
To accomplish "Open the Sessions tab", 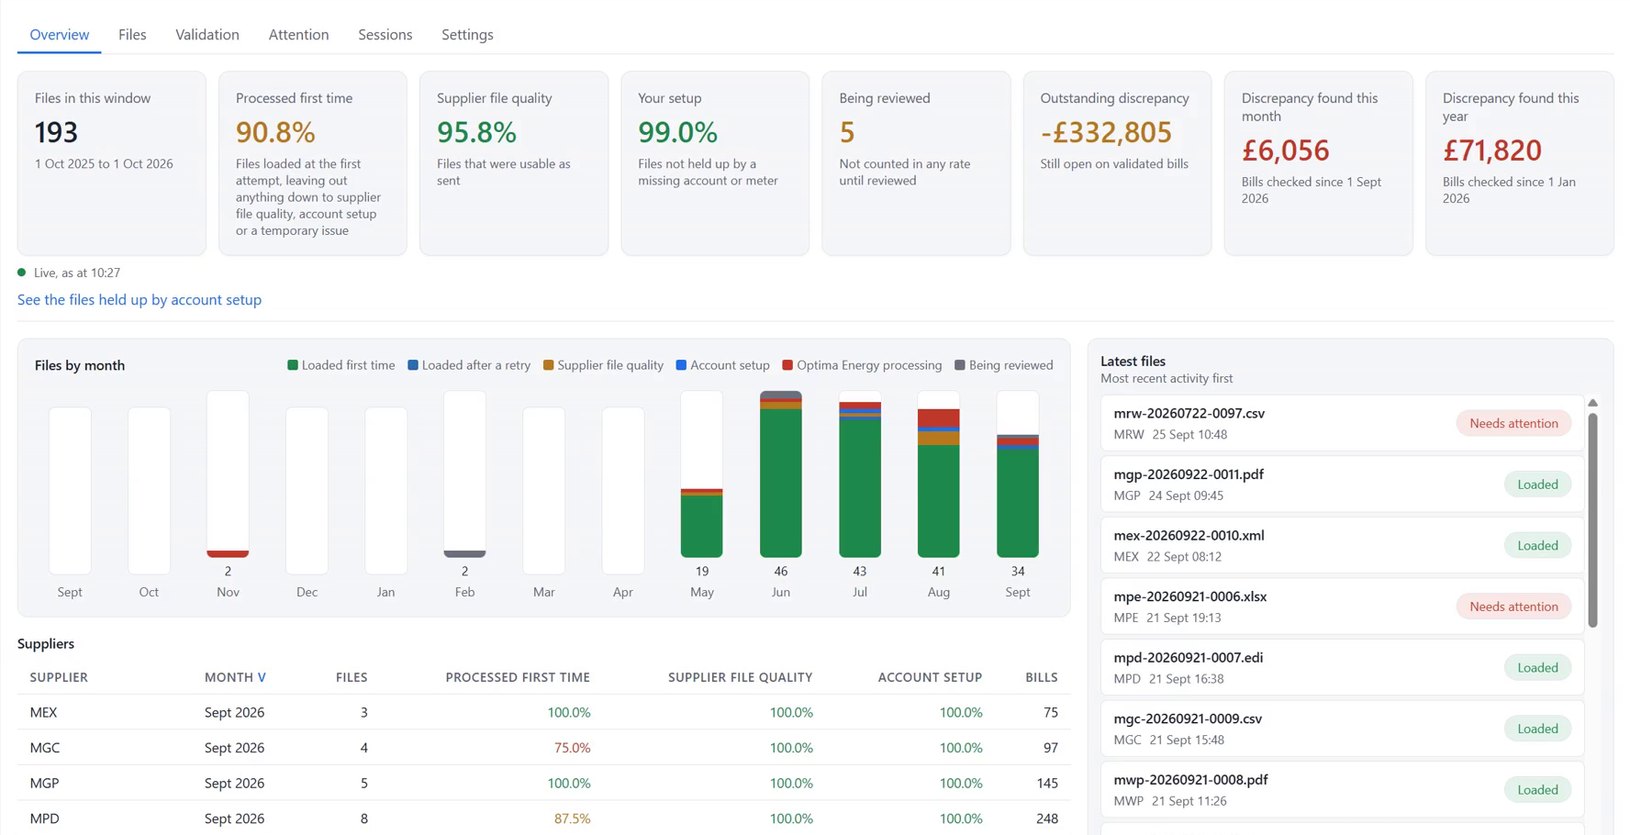I will click(385, 34).
